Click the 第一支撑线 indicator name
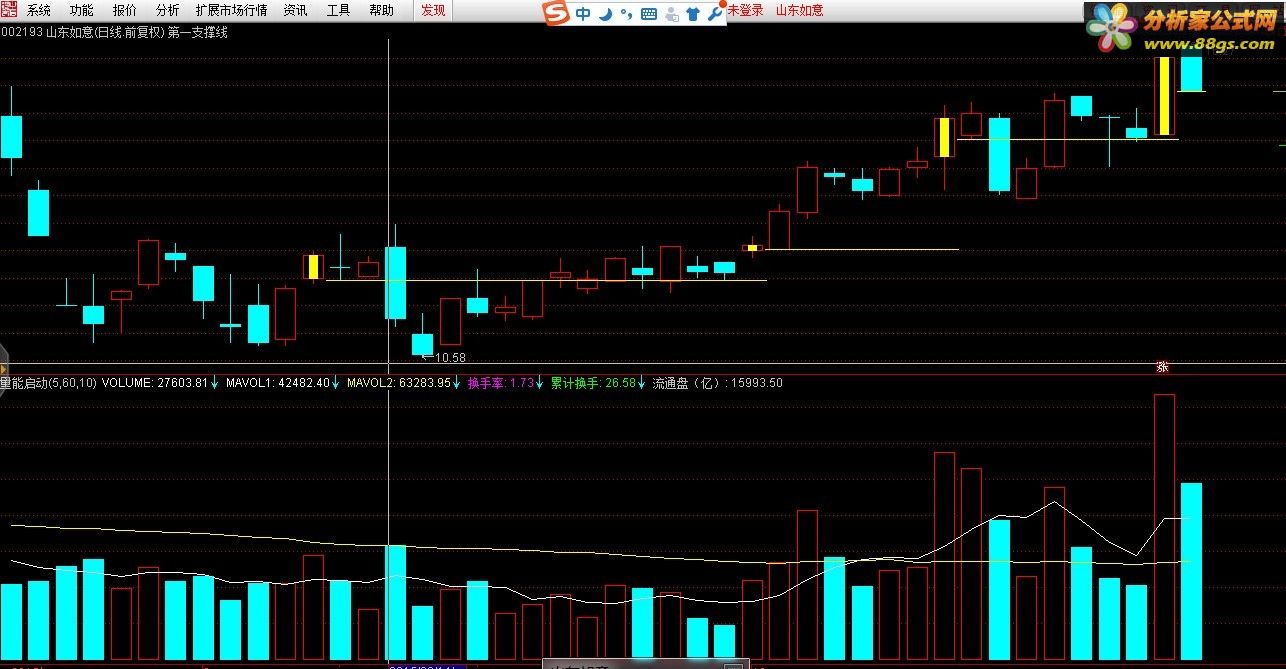1286x669 pixels. pos(199,32)
